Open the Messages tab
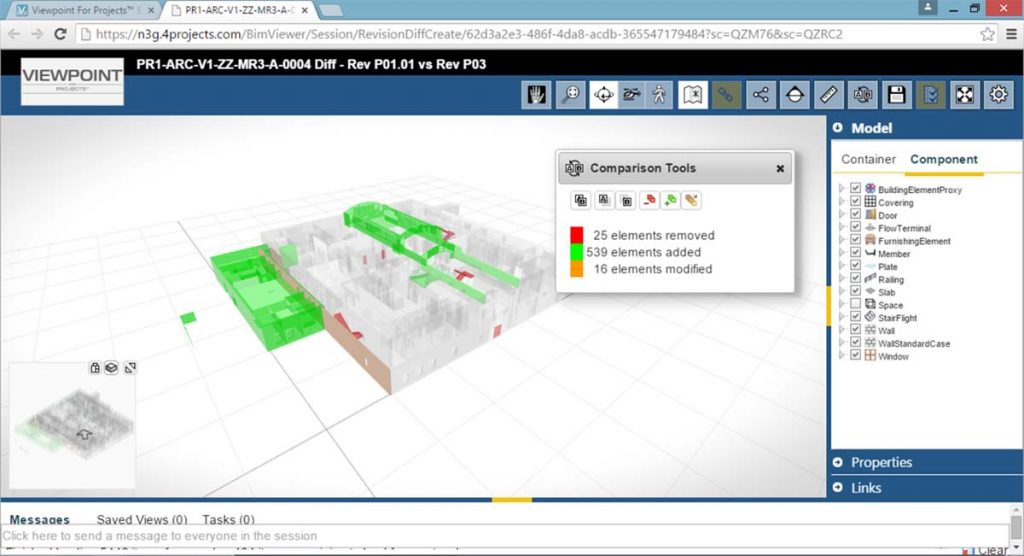This screenshot has width=1024, height=556. [x=39, y=519]
